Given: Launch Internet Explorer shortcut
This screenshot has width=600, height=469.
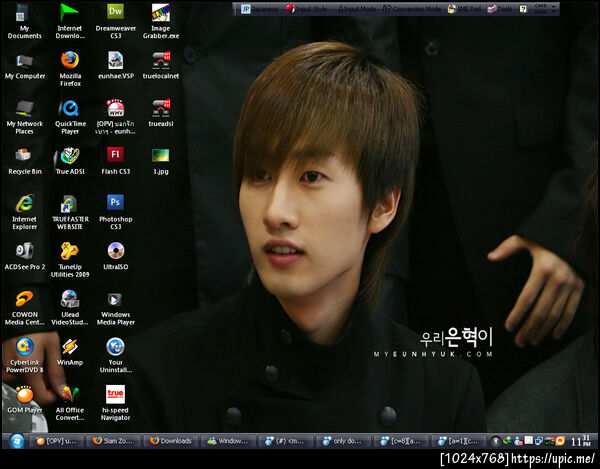Looking at the screenshot, I should click(x=24, y=212).
